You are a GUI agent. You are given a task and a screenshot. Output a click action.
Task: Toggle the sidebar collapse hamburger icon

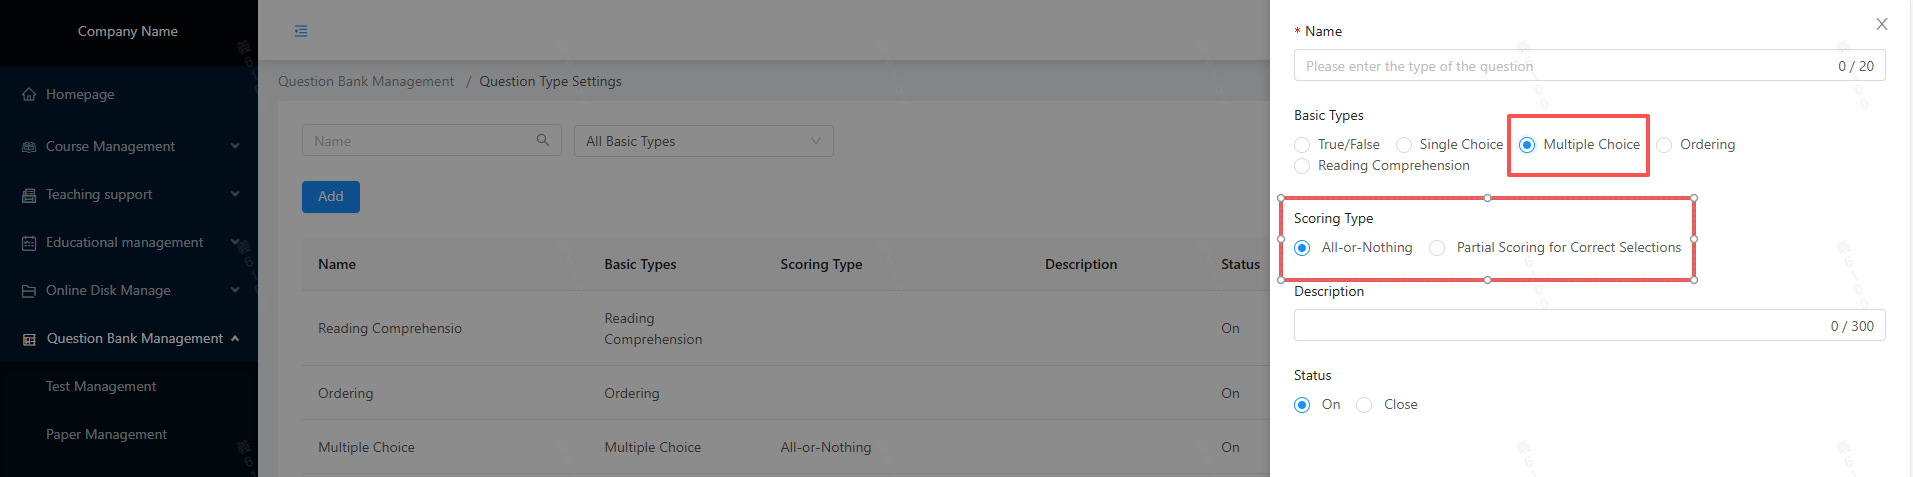301,31
